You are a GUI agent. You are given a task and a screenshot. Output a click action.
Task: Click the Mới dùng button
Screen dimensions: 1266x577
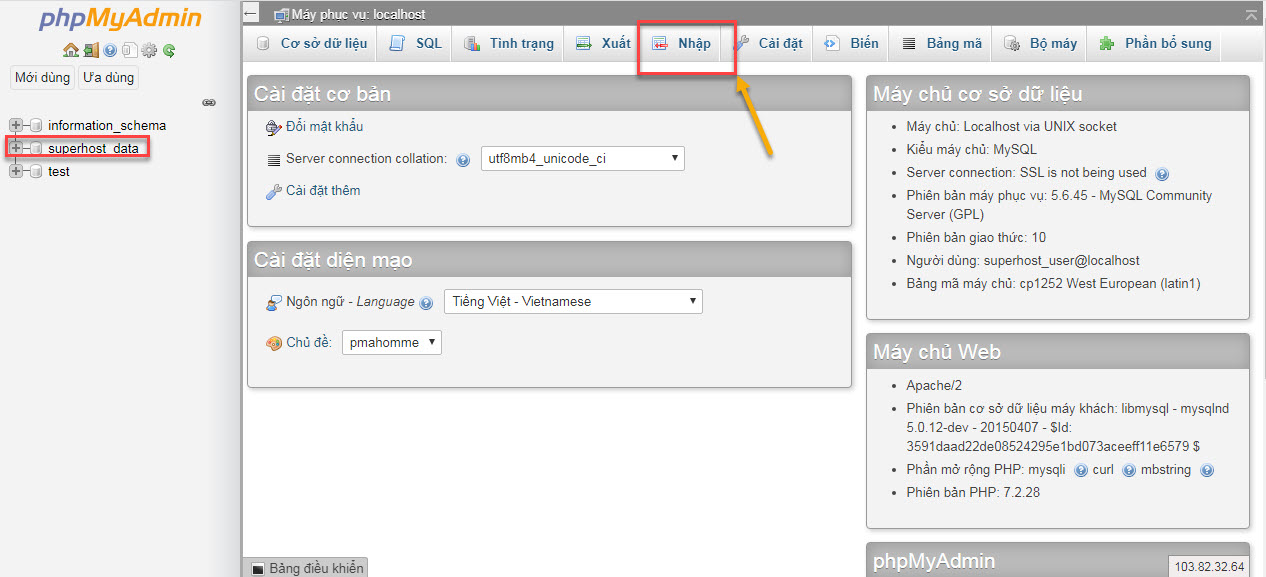43,77
